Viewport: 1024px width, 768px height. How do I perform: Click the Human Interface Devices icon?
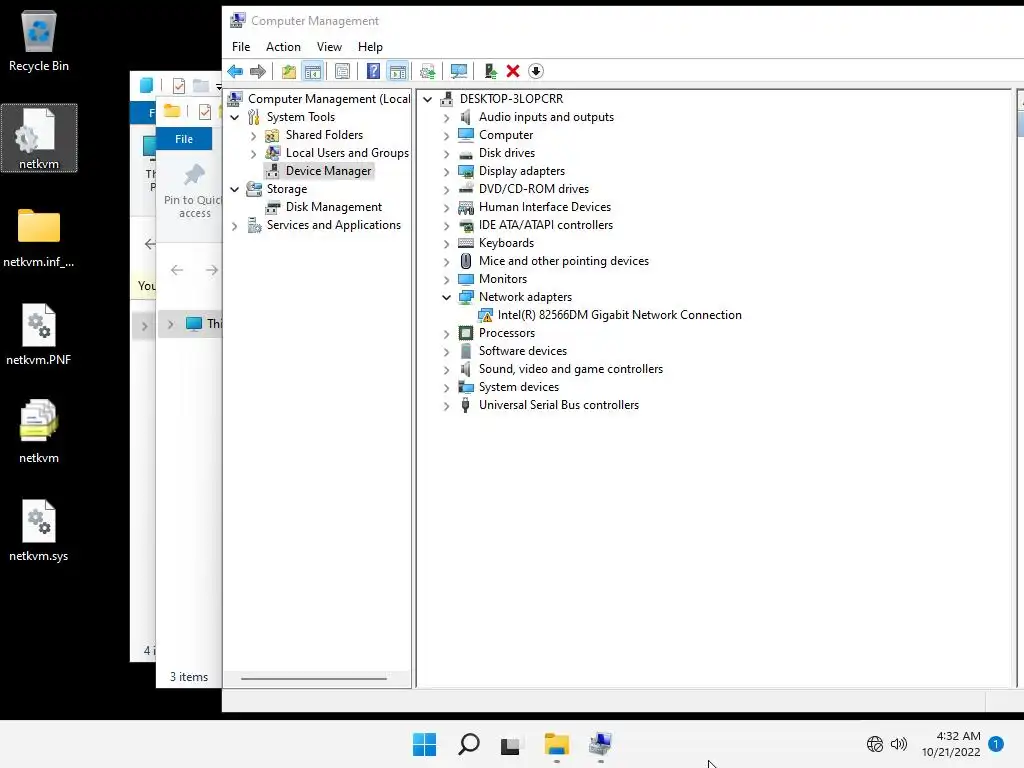click(466, 207)
